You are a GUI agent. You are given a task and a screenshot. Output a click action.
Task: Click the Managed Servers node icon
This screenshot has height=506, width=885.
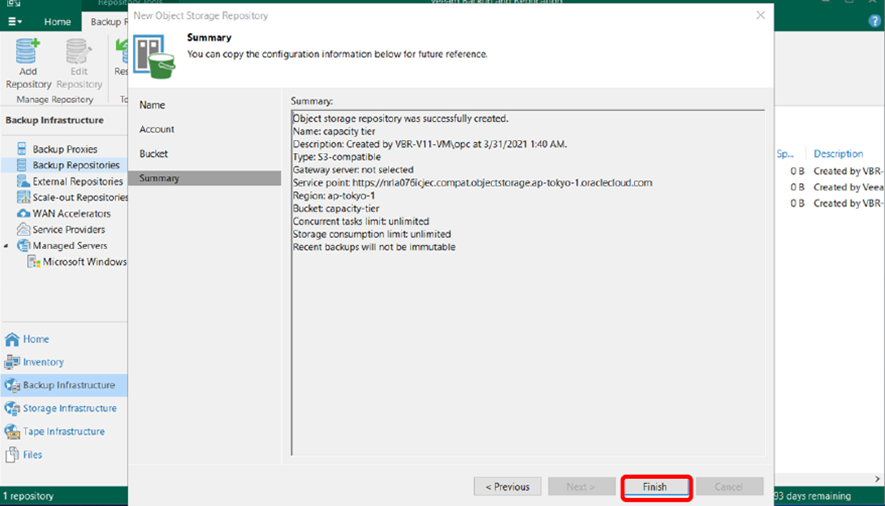click(x=23, y=245)
